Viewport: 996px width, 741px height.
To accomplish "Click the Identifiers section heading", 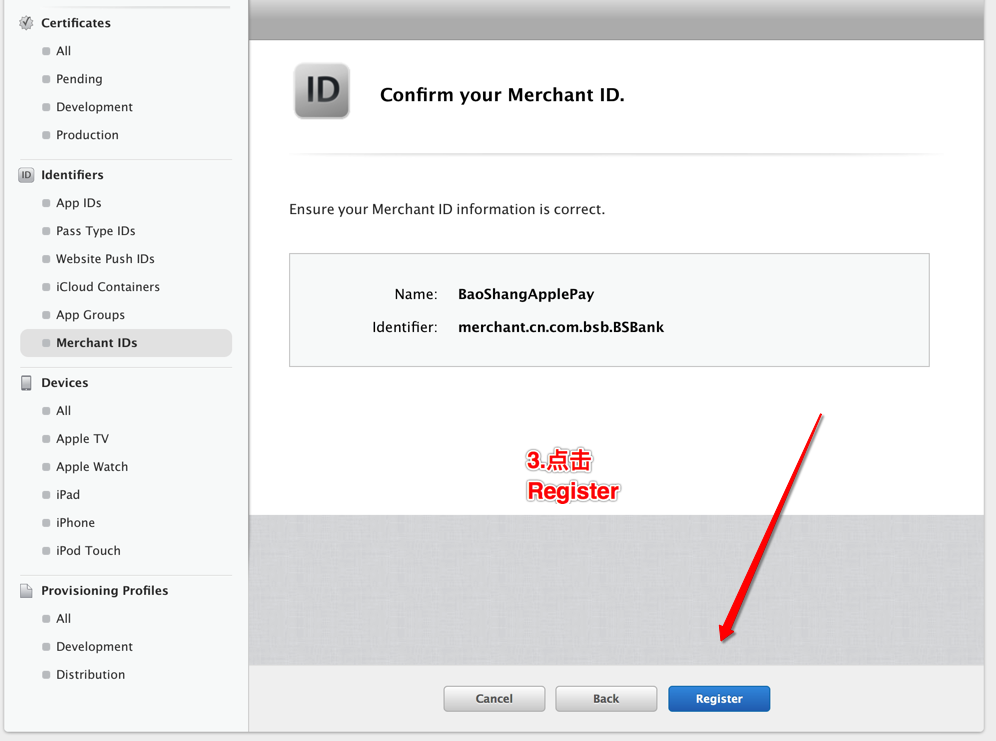I will pos(72,175).
